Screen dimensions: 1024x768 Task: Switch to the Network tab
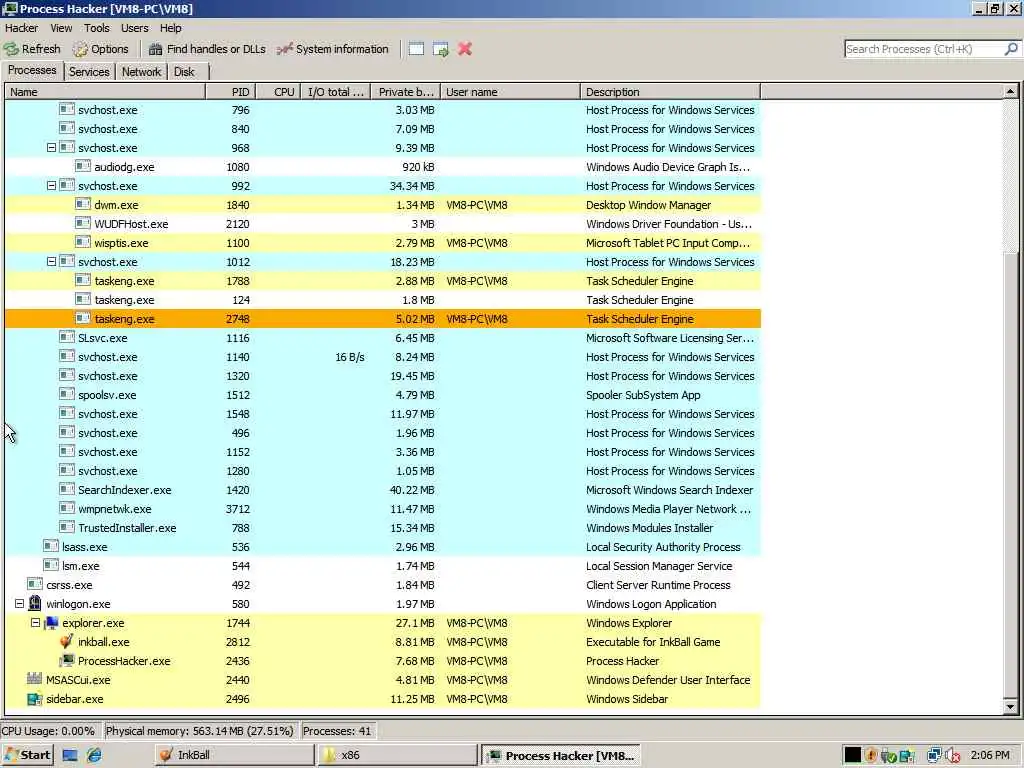(x=141, y=72)
